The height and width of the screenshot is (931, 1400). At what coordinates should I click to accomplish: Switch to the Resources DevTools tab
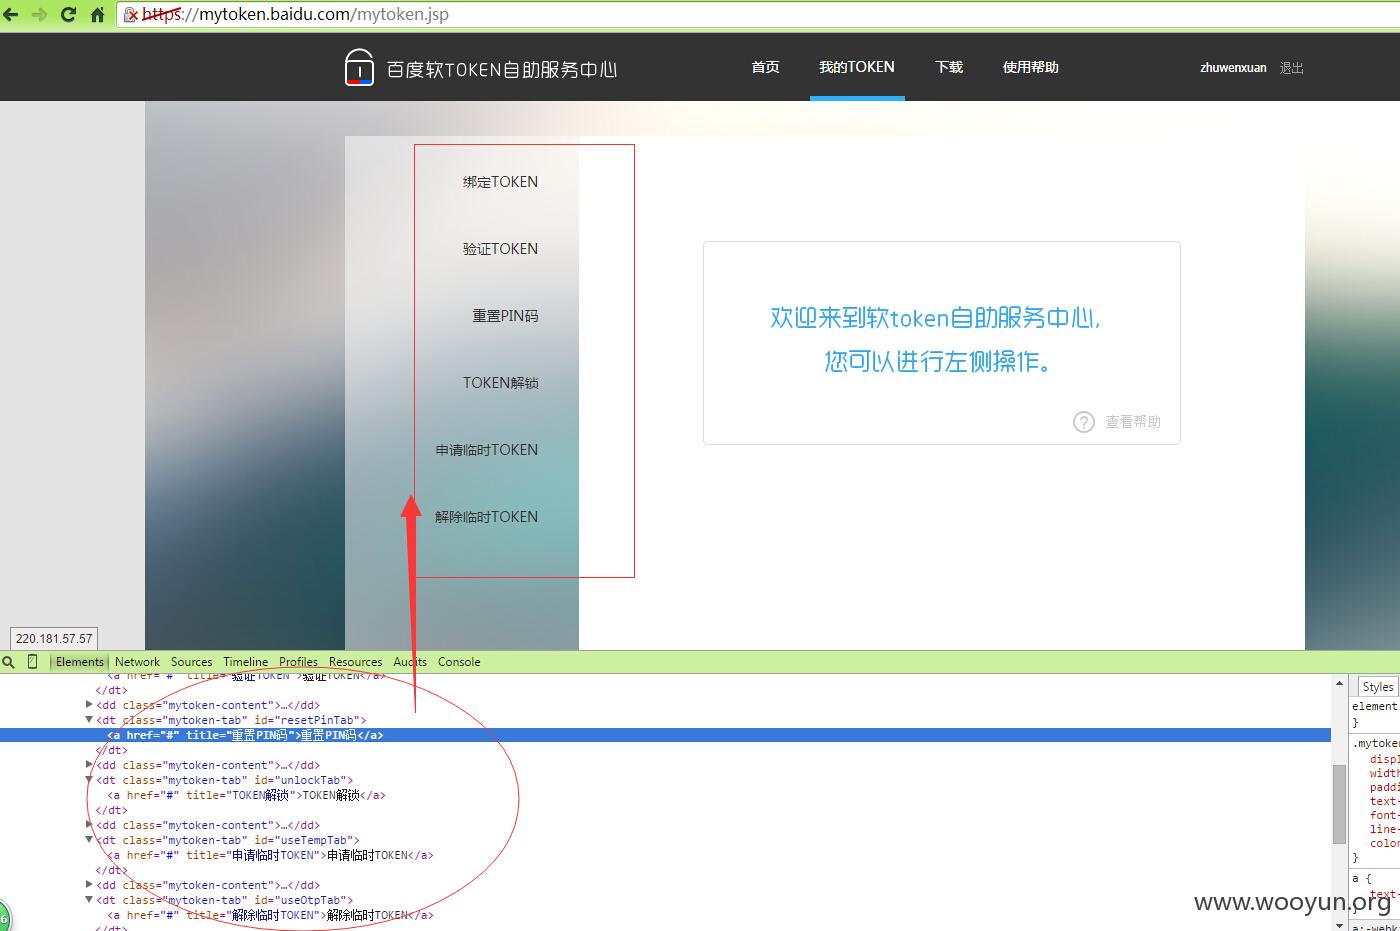(x=355, y=662)
